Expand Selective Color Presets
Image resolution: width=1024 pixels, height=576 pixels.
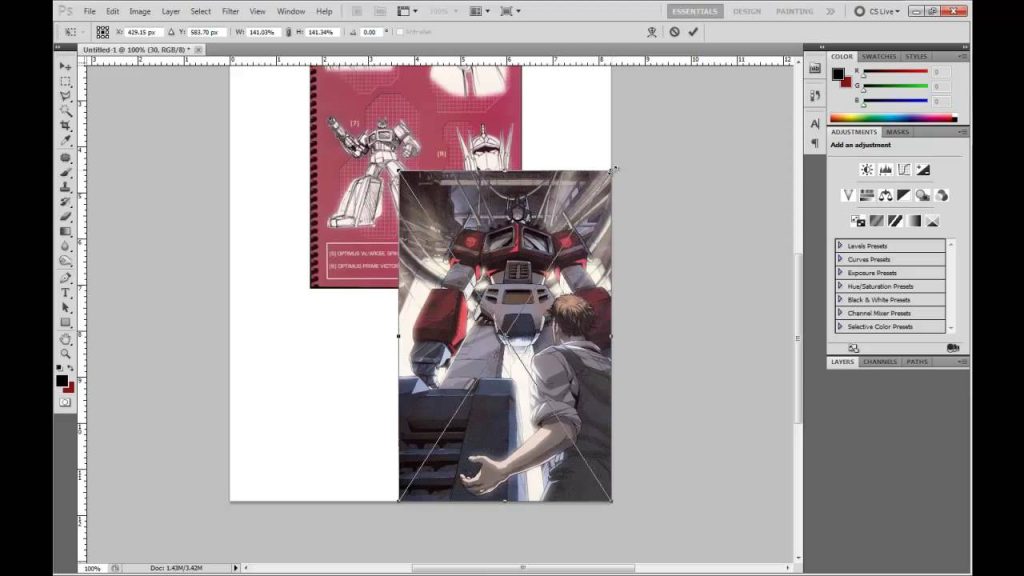[840, 326]
